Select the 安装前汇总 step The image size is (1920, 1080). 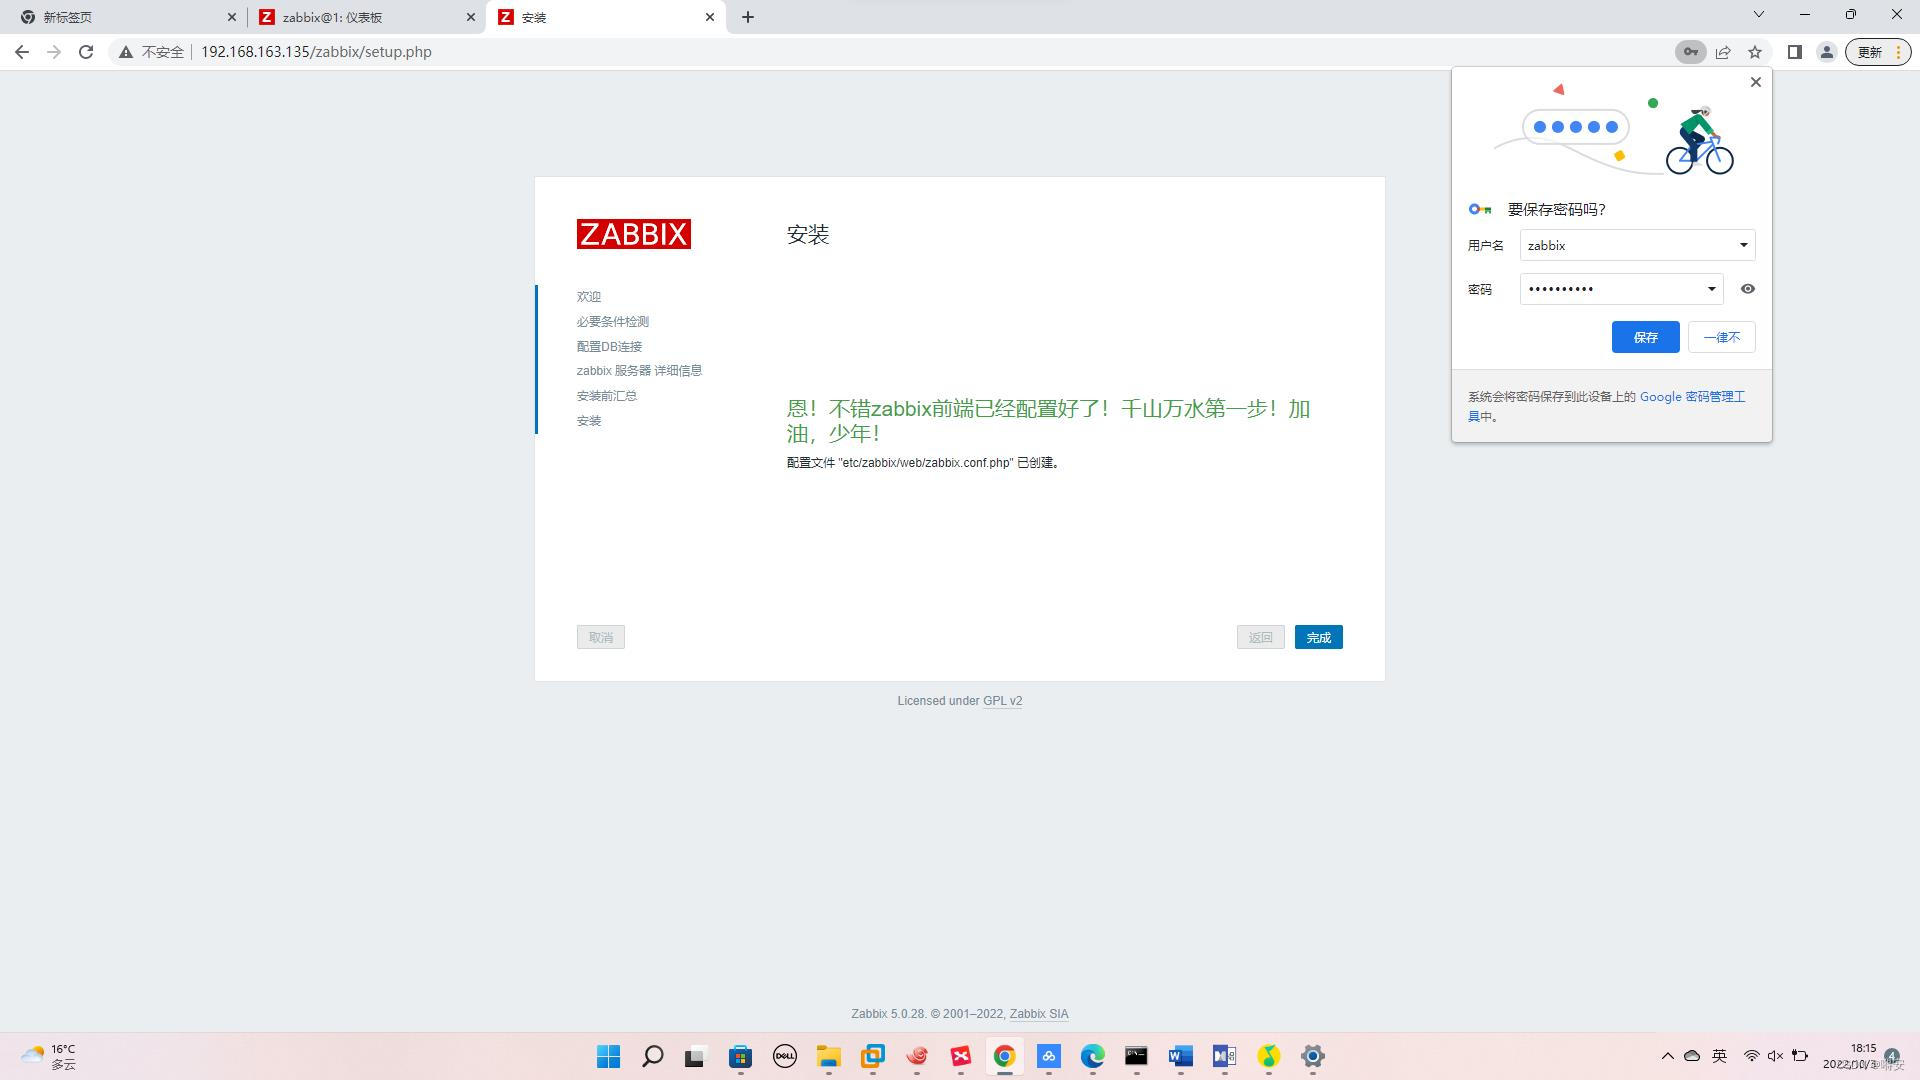click(607, 396)
